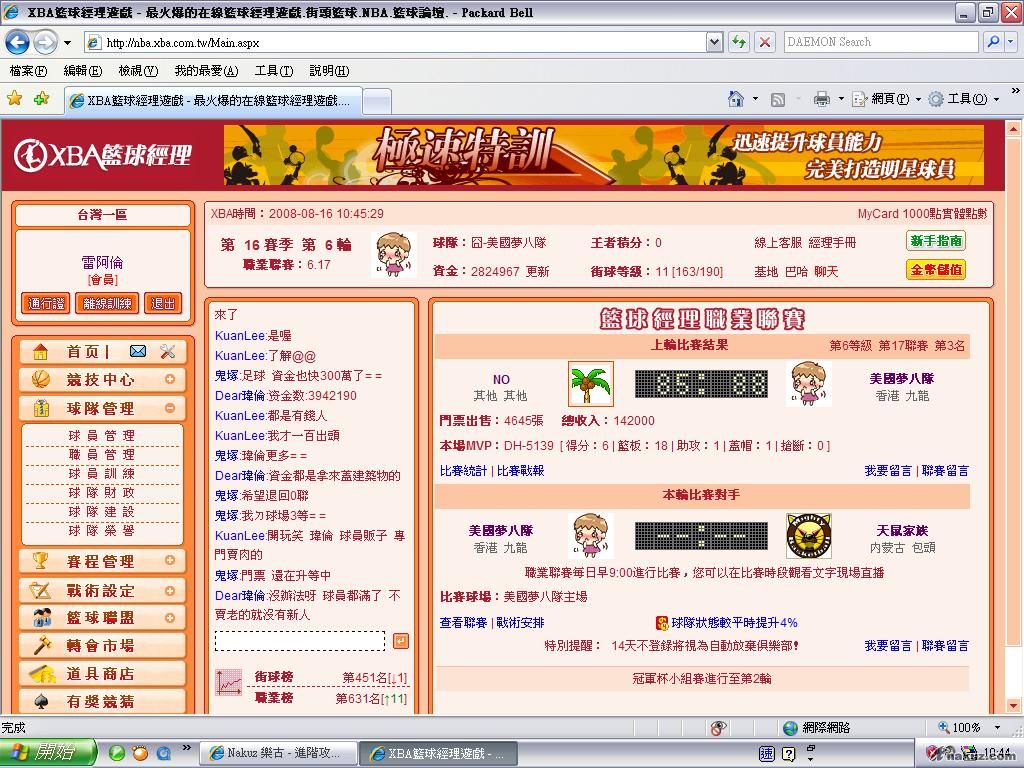Viewport: 1024px width, 768px height.
Task: Open the 檢視(V) menu
Action: pyautogui.click(x=138, y=71)
